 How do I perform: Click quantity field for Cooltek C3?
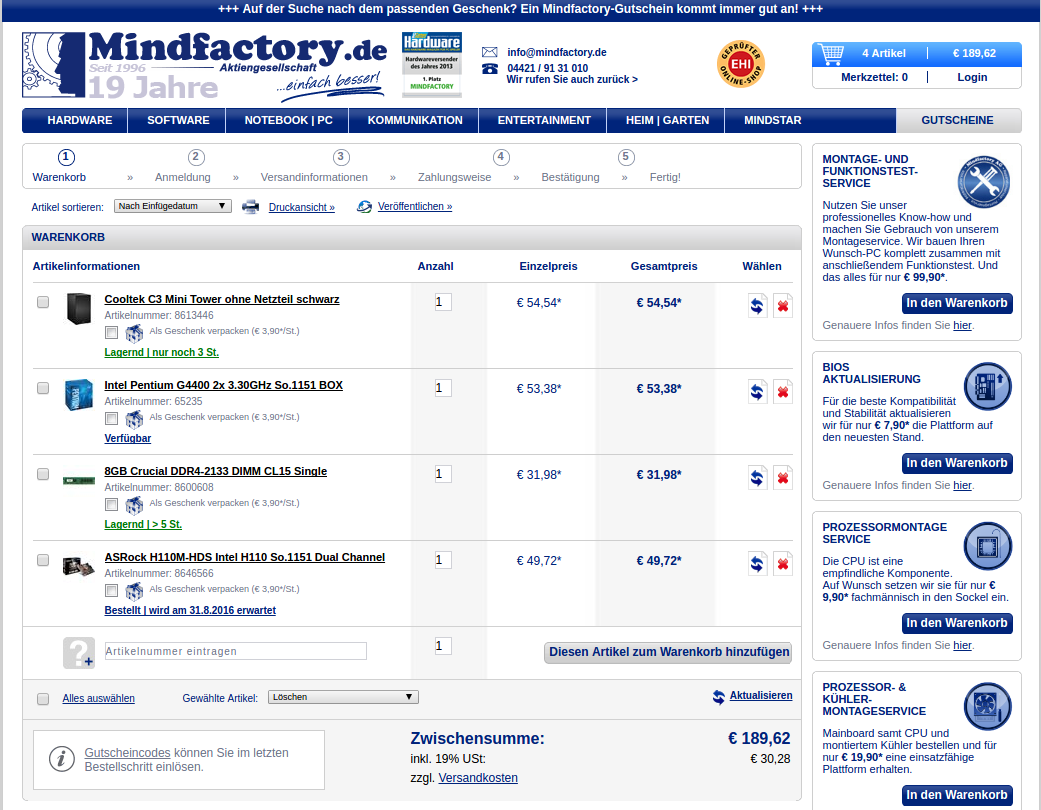pos(443,302)
